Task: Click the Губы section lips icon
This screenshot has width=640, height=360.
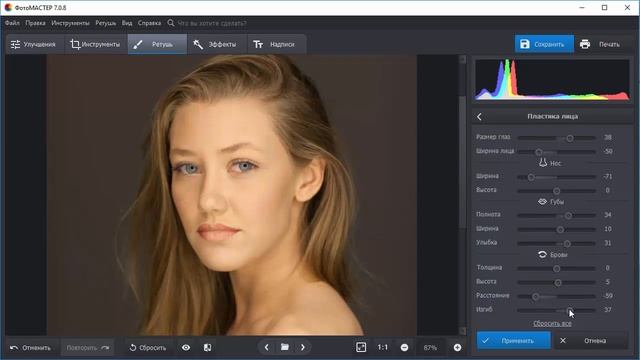Action: [542, 202]
